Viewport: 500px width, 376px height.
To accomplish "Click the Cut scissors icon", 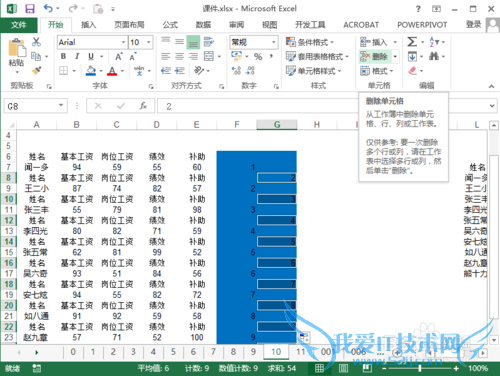I will click(x=36, y=42).
